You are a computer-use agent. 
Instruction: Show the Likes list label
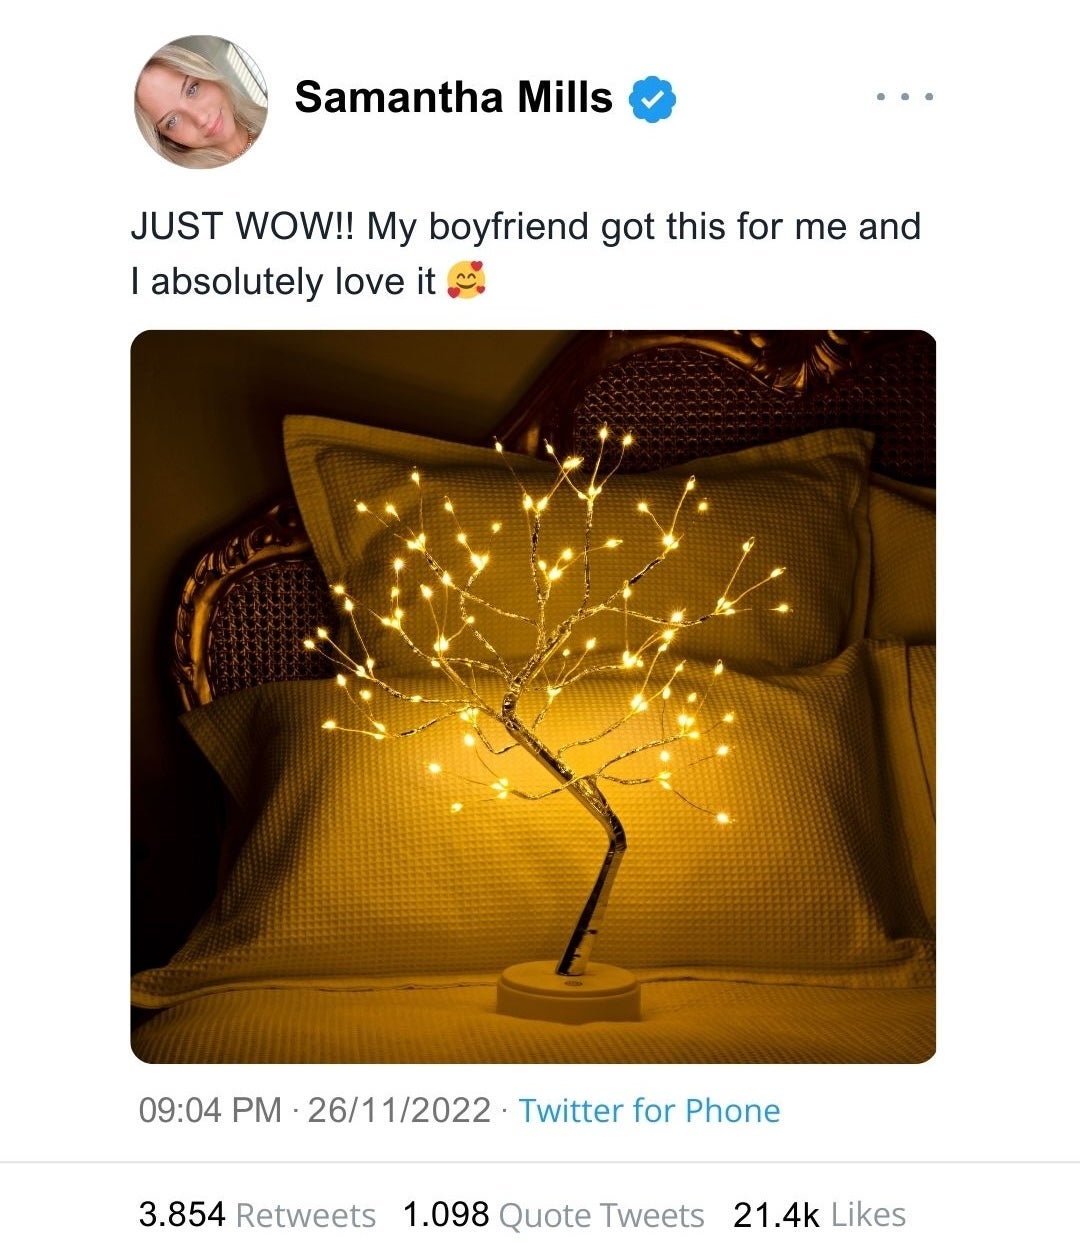coord(868,1214)
